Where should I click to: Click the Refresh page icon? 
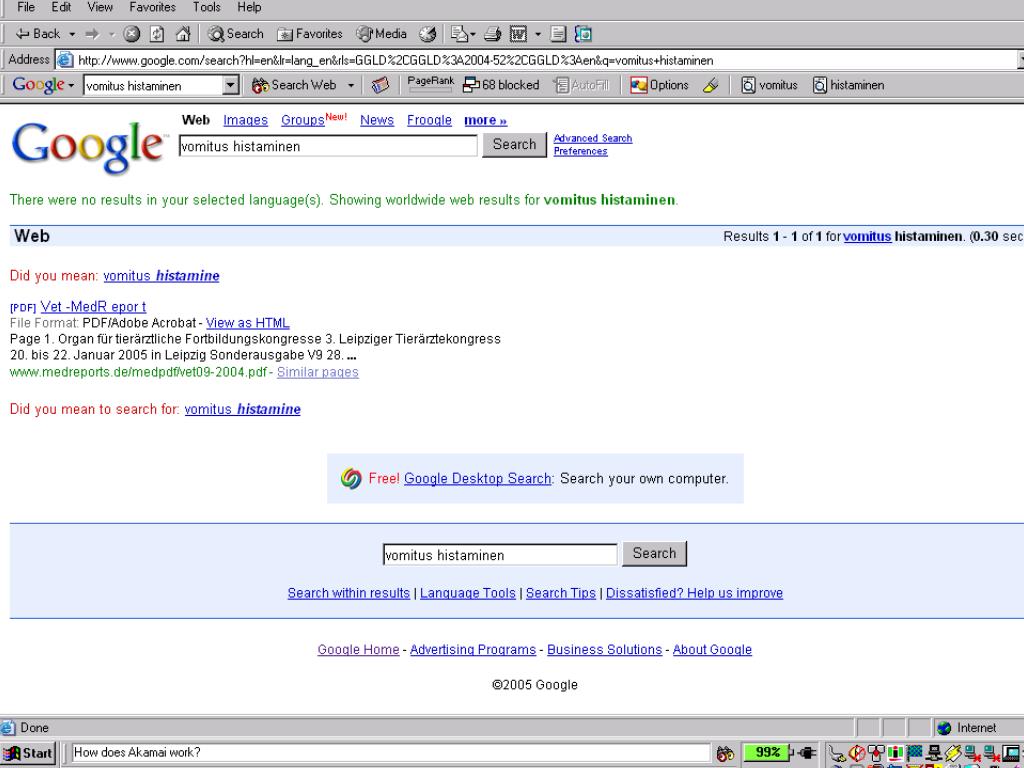[157, 34]
